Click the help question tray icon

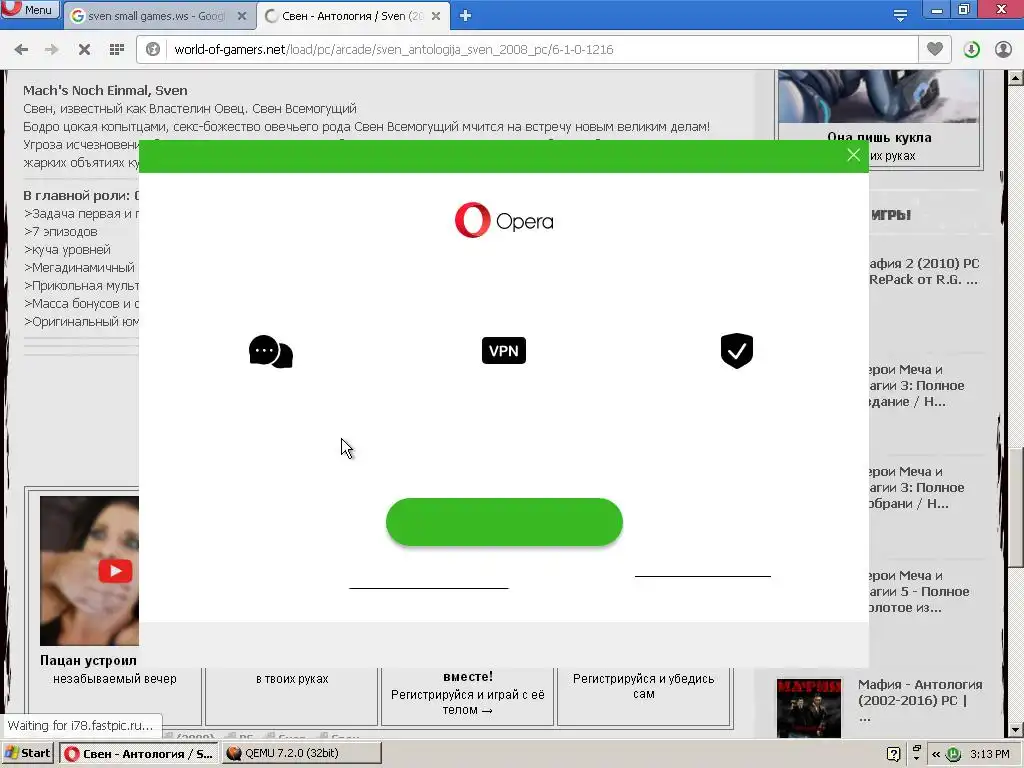click(x=894, y=754)
